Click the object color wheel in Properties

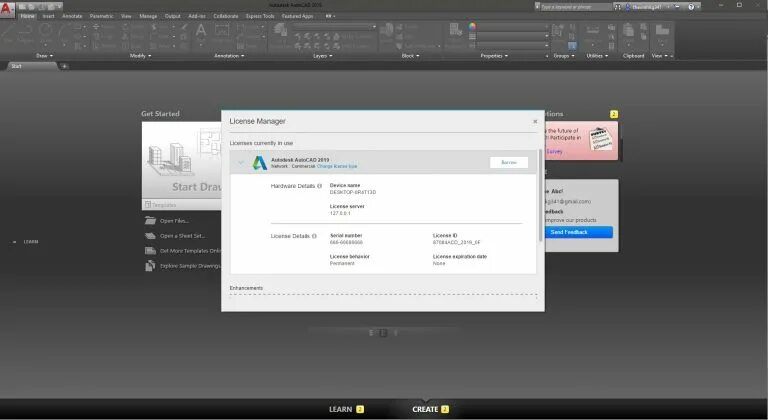pos(472,26)
